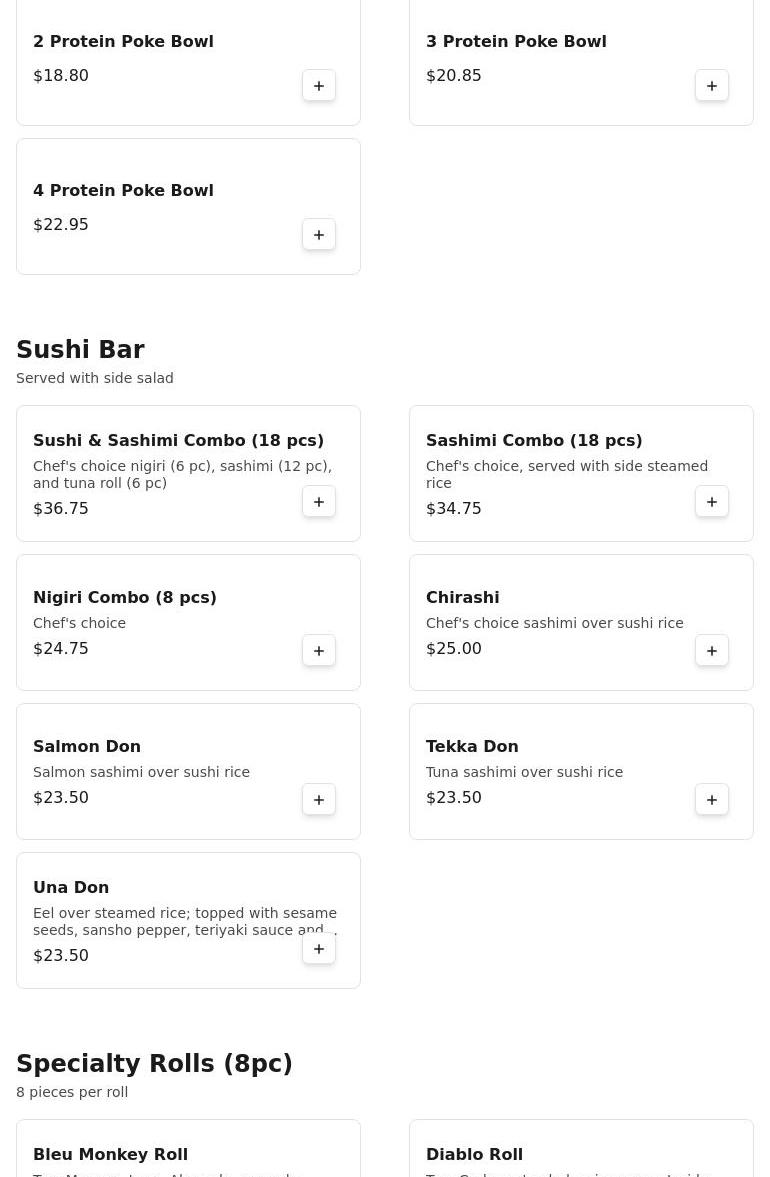Add Una Don to cart
Screen dimensions: 770x1177
[319, 949]
